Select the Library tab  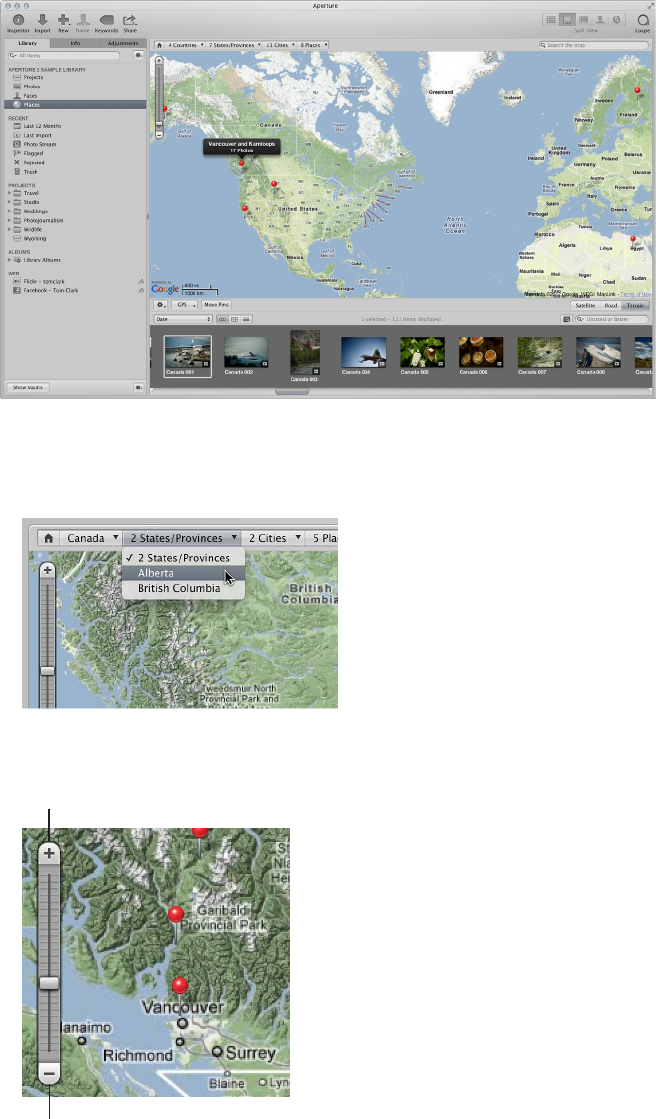click(x=28, y=44)
